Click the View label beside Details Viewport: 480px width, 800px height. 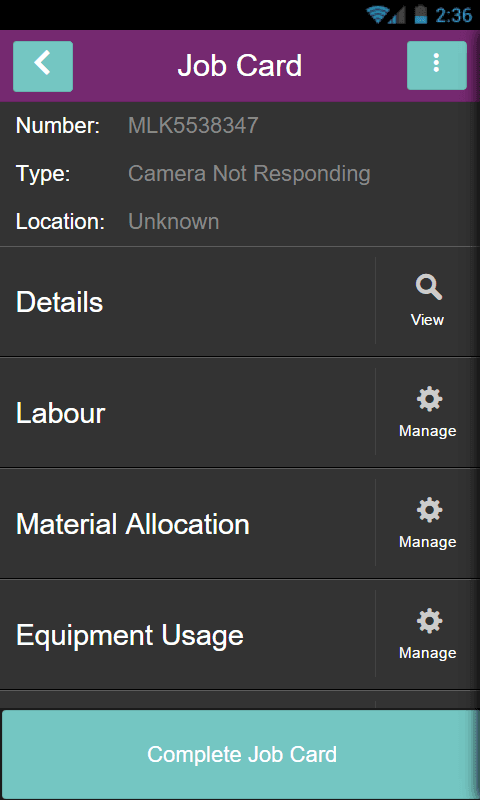(x=427, y=320)
